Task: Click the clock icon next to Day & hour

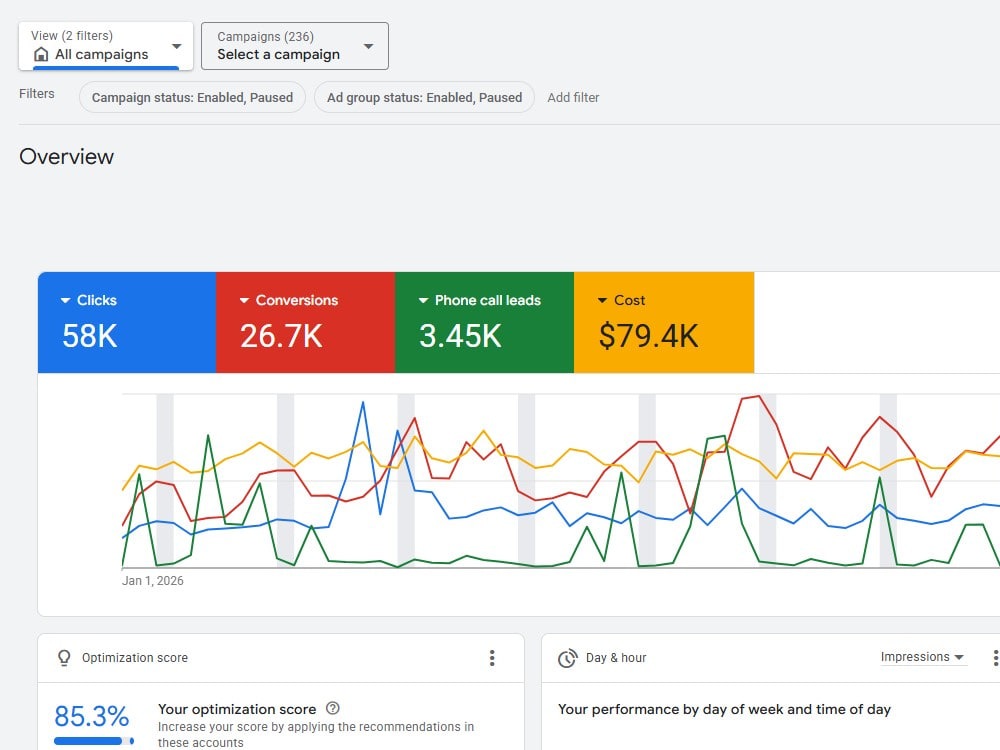Action: [x=567, y=658]
